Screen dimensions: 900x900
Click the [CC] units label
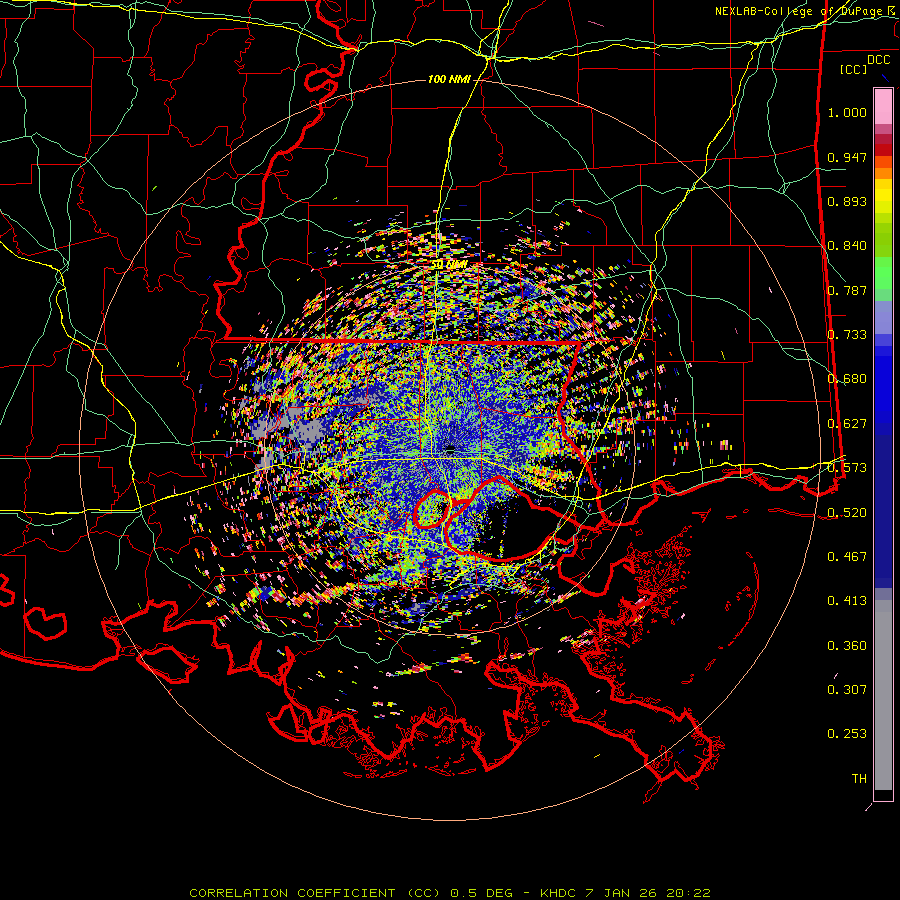(854, 69)
